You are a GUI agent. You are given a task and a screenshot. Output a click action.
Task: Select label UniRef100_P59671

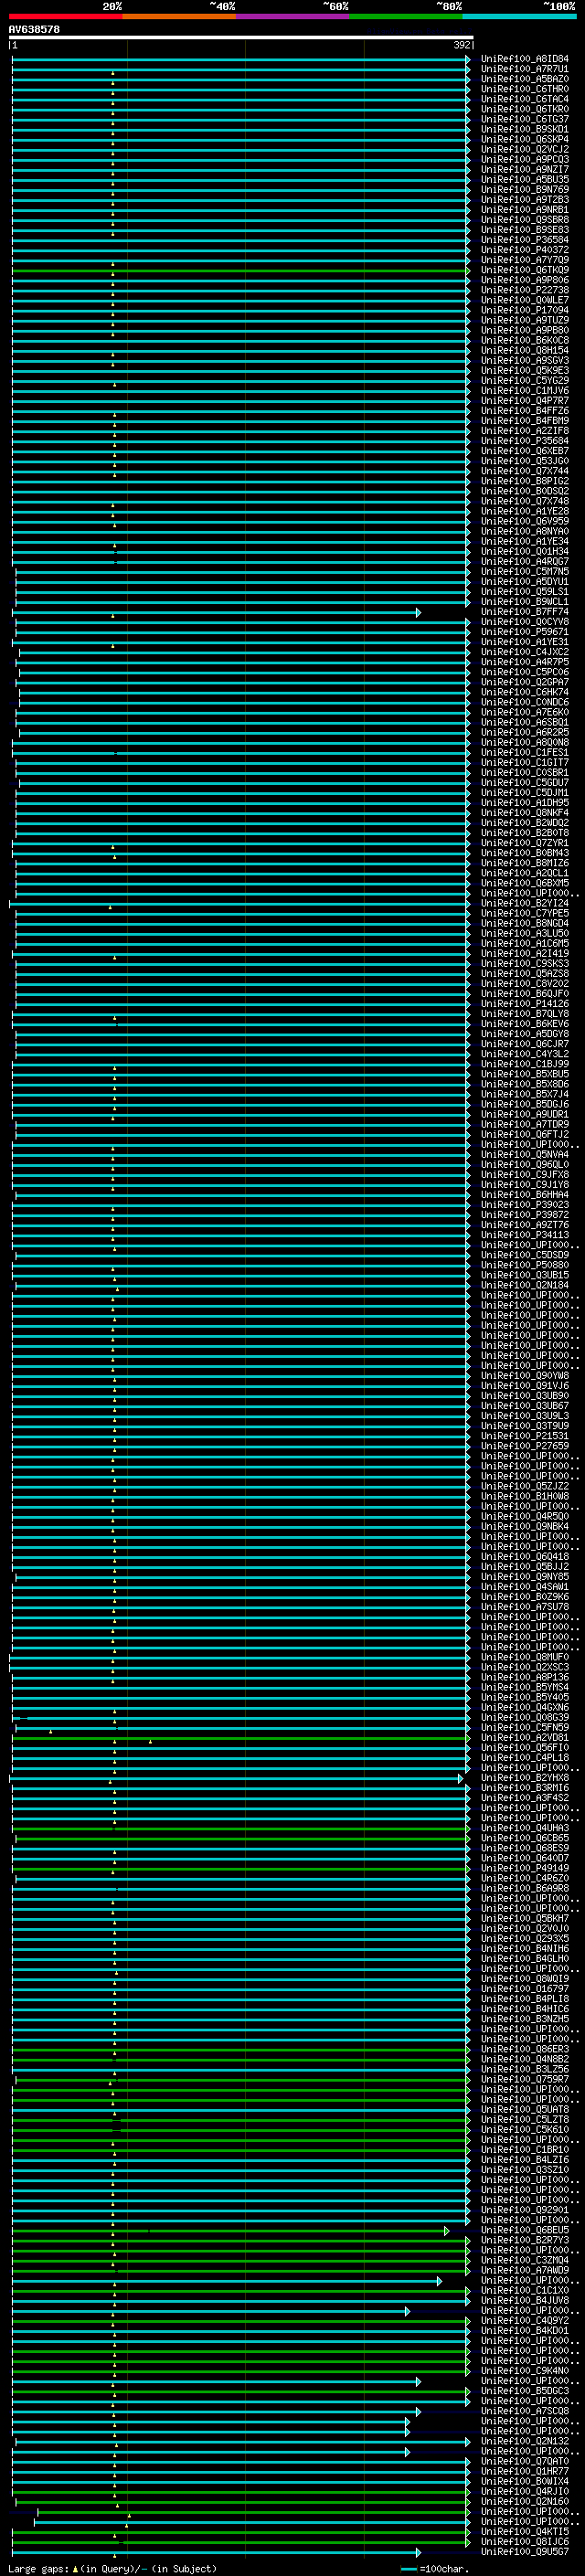(x=524, y=632)
